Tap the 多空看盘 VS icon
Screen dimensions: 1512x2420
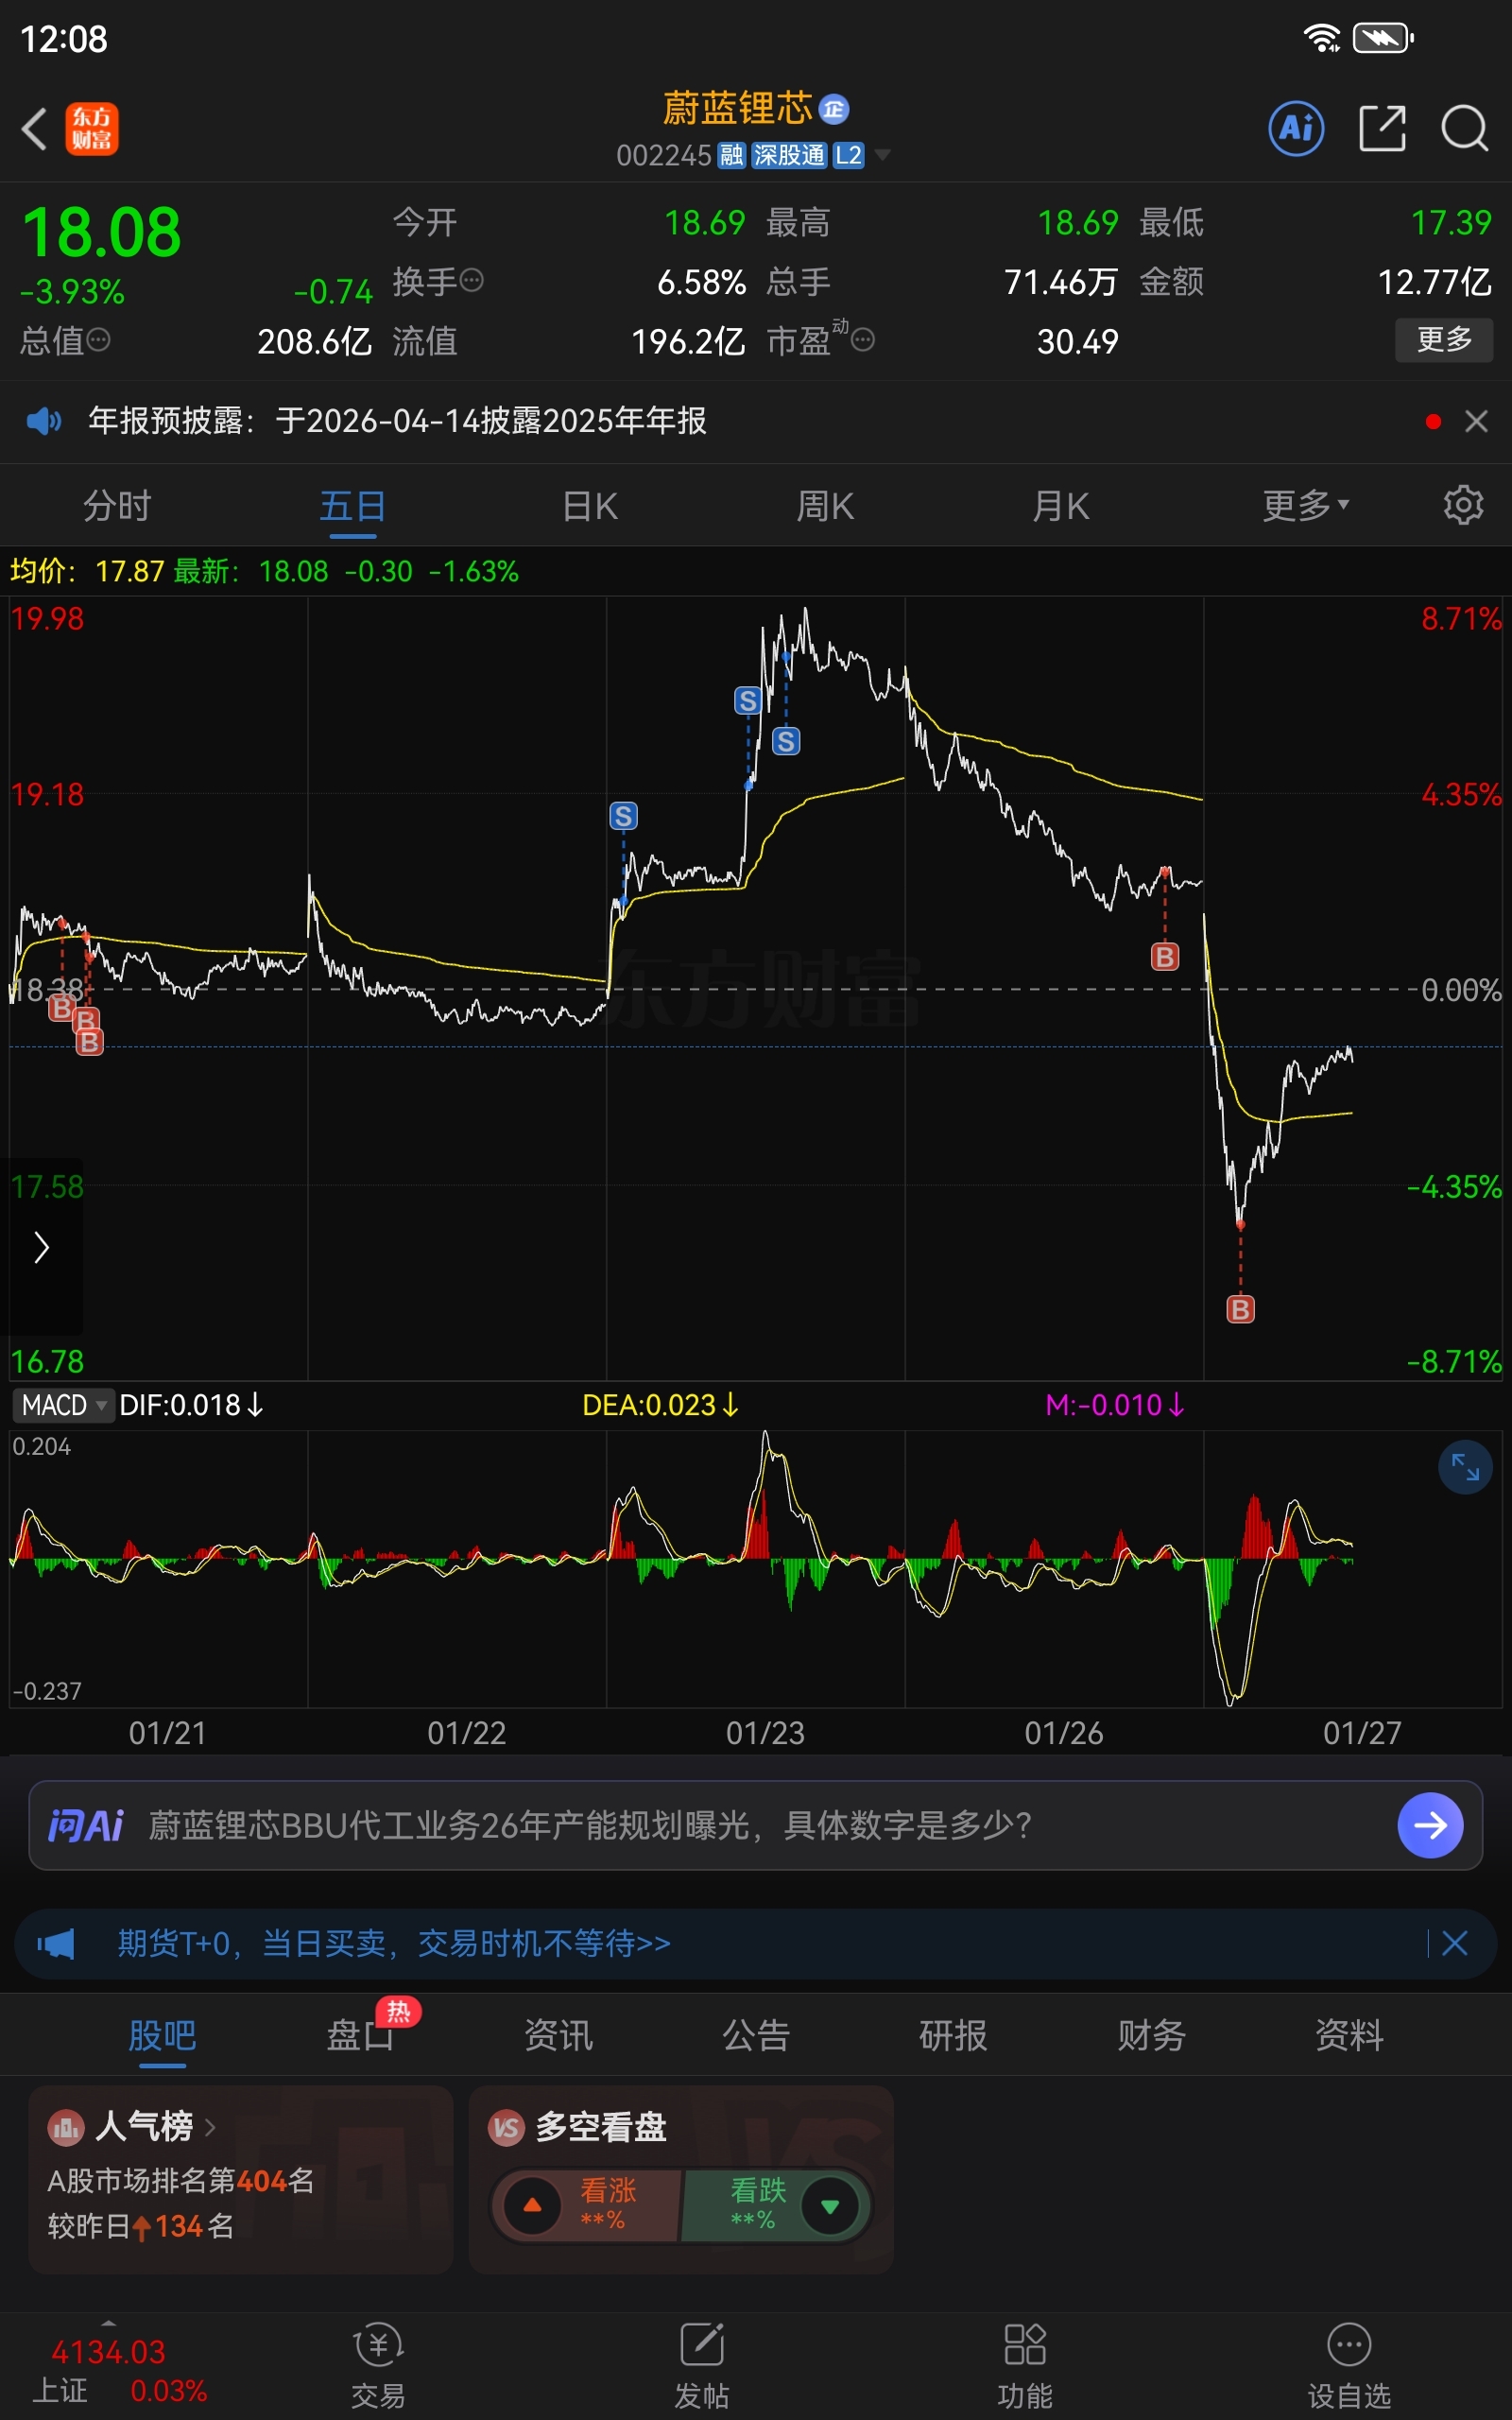[x=507, y=2127]
